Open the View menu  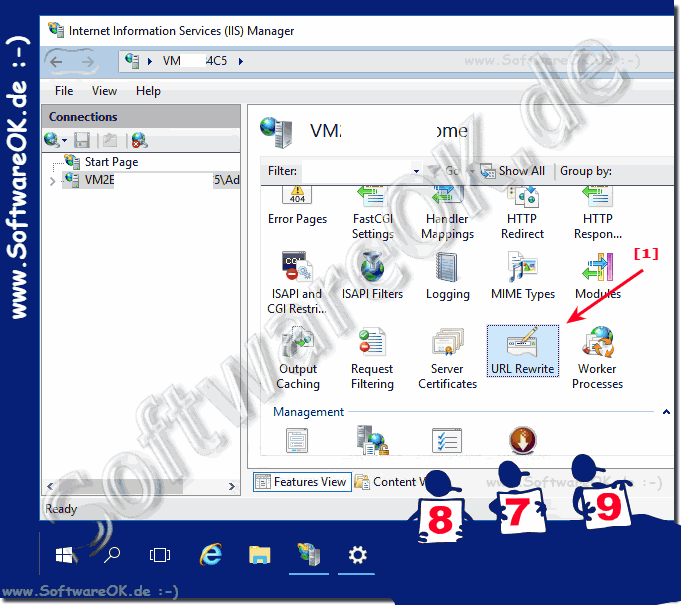coord(104,91)
